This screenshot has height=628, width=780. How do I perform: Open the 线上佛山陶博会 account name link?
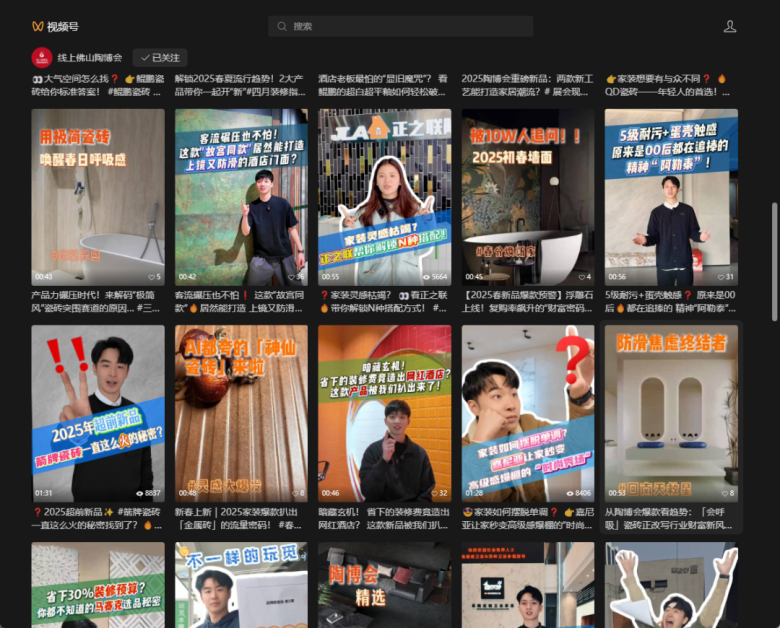(x=90, y=58)
